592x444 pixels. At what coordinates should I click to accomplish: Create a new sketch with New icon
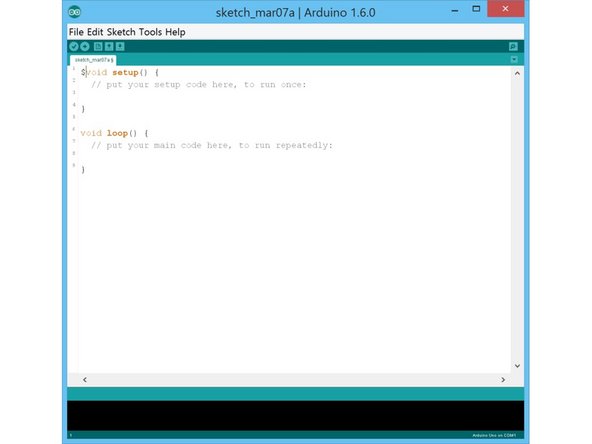98,46
